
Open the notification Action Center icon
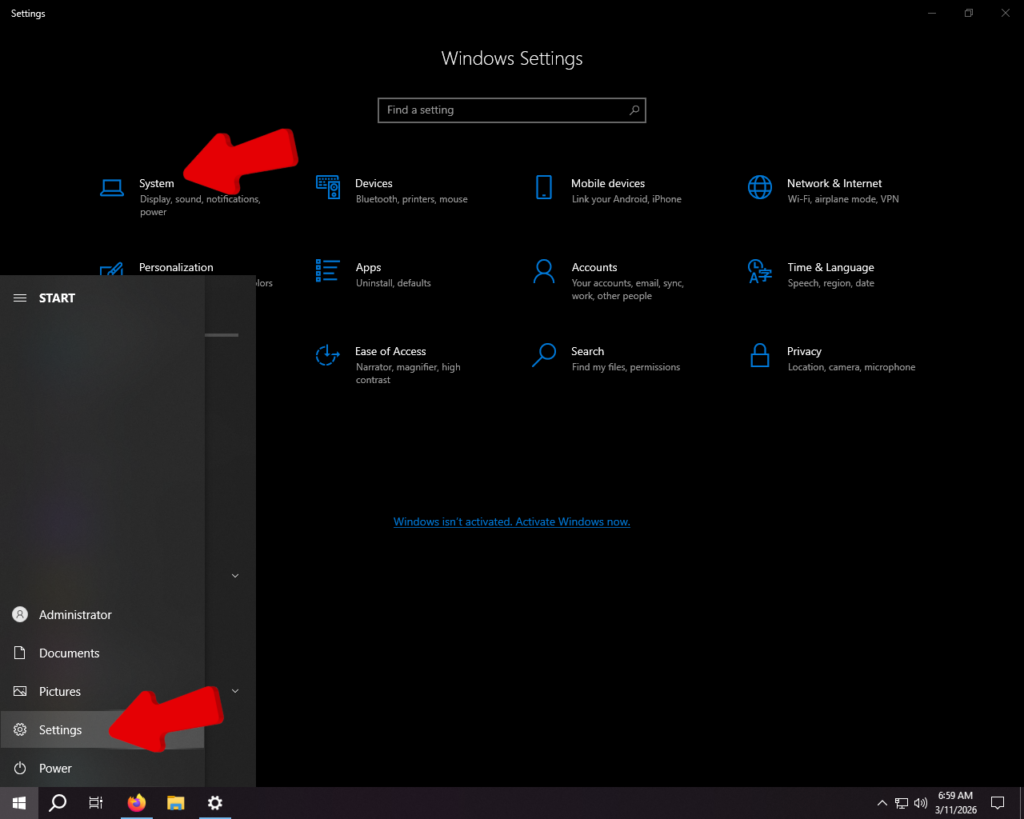coord(996,802)
